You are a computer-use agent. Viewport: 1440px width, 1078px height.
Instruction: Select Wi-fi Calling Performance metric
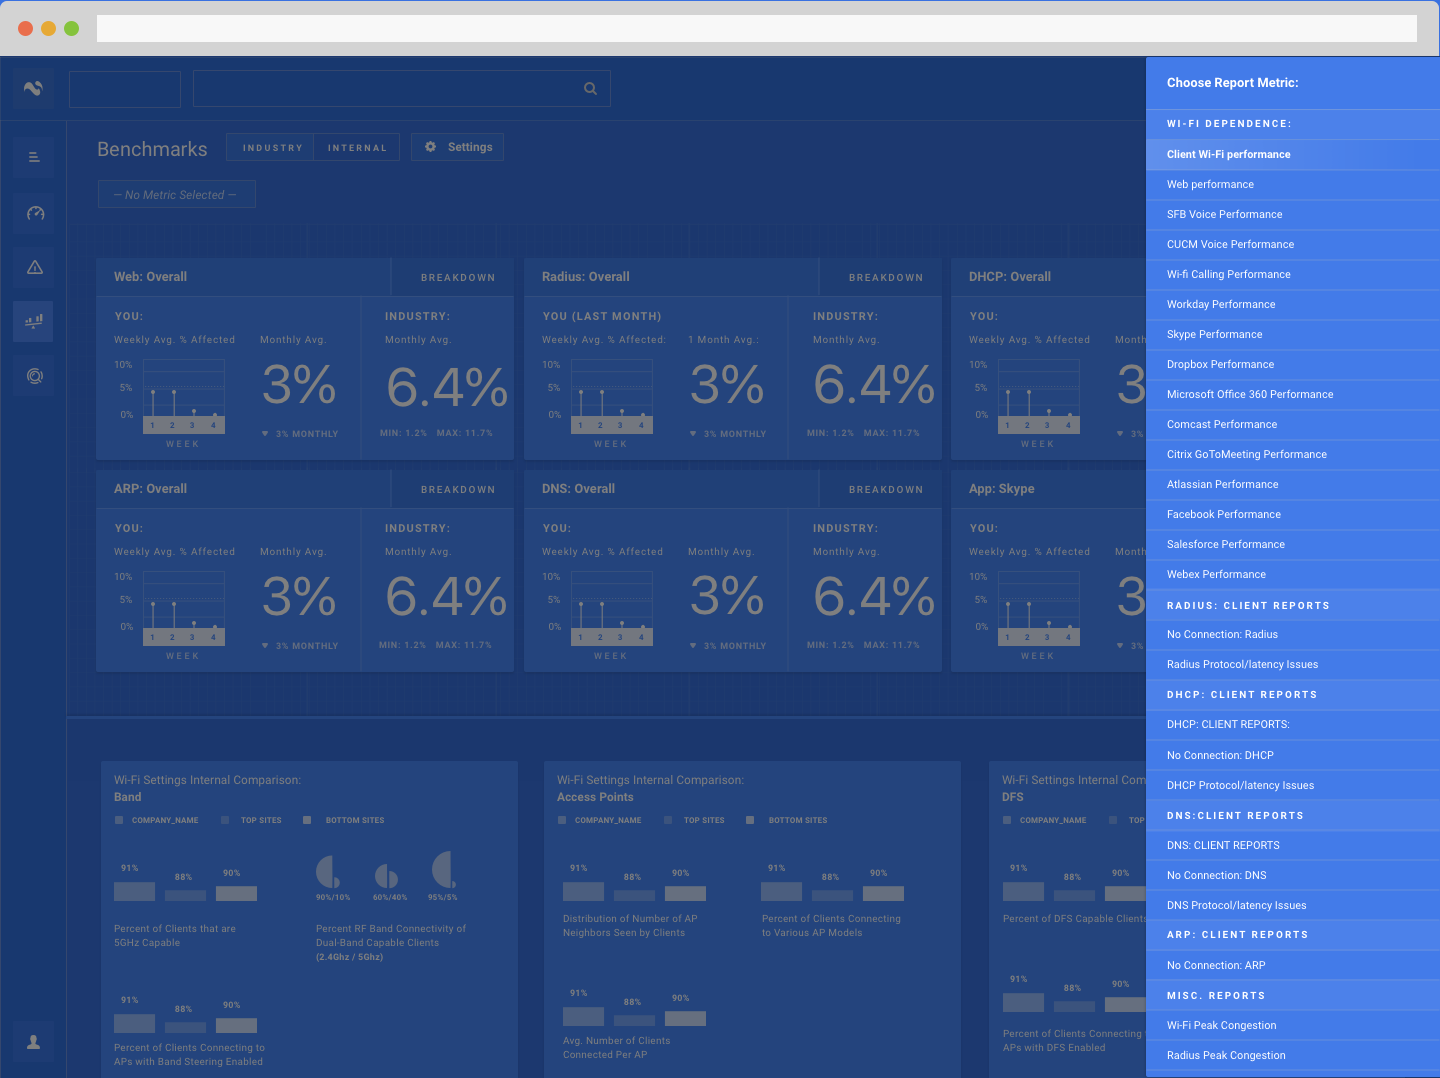1293,274
